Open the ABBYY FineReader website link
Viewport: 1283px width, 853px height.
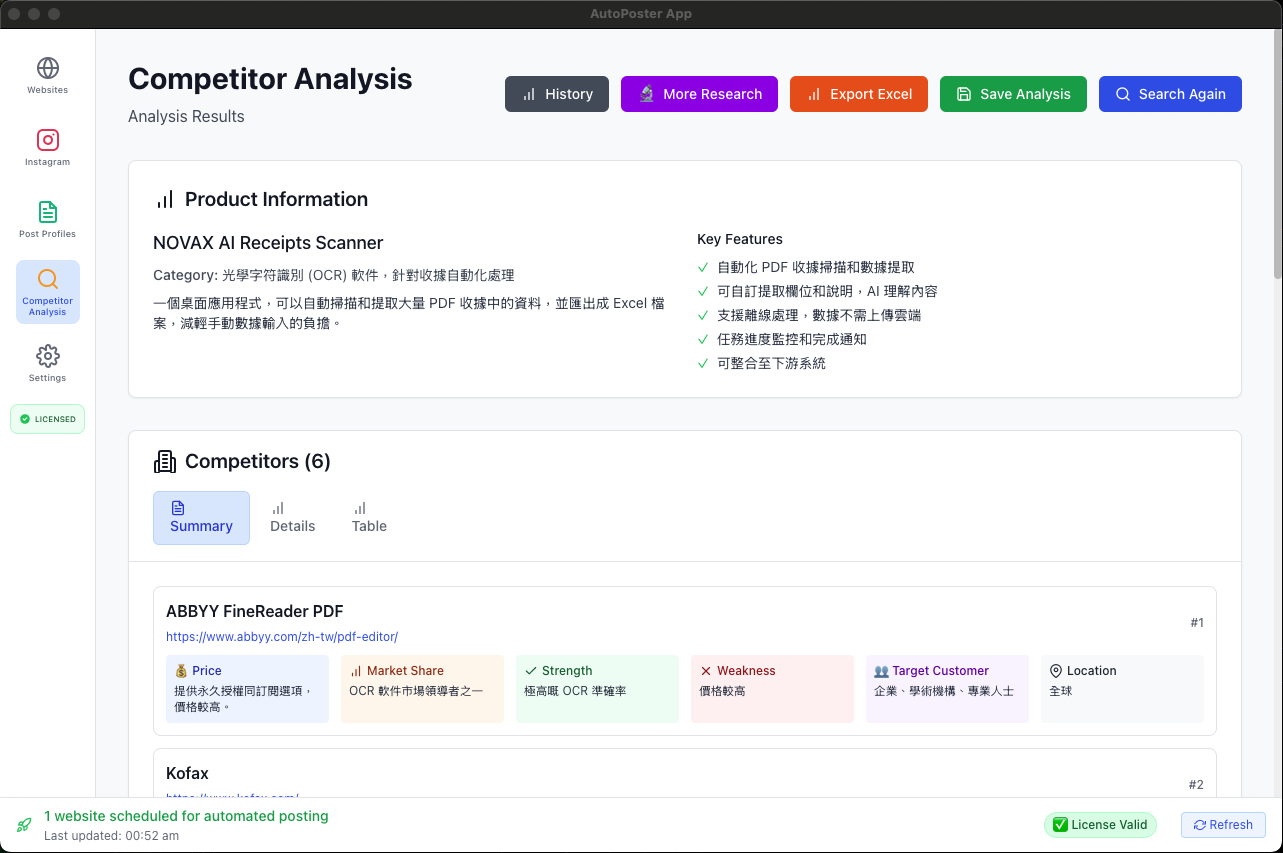[282, 637]
